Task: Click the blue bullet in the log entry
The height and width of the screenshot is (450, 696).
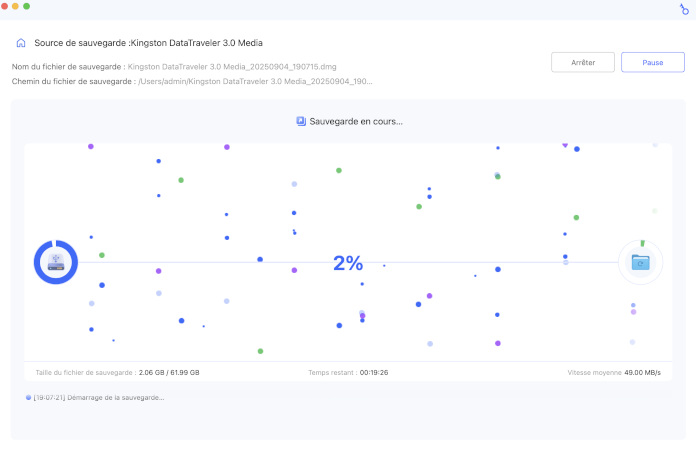Action: point(29,398)
